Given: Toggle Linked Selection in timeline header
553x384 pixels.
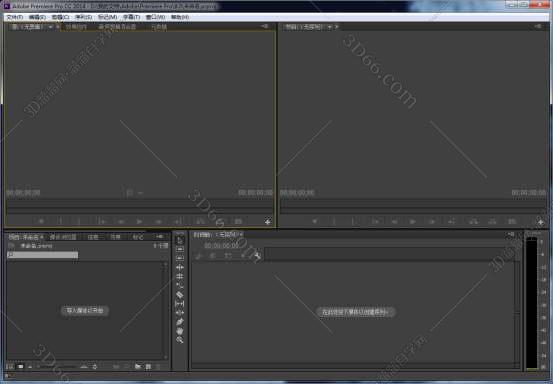Looking at the screenshot, I should (228, 256).
